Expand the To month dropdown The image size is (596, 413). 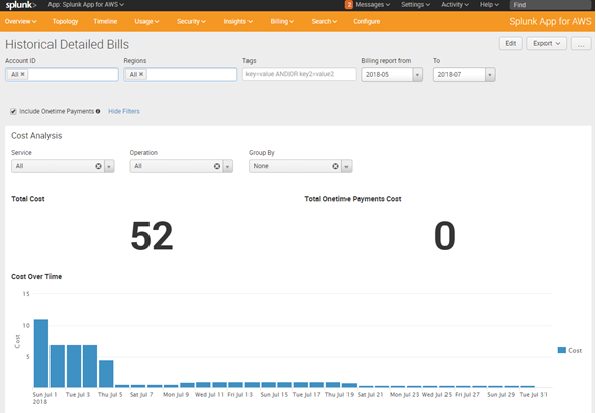coord(490,74)
